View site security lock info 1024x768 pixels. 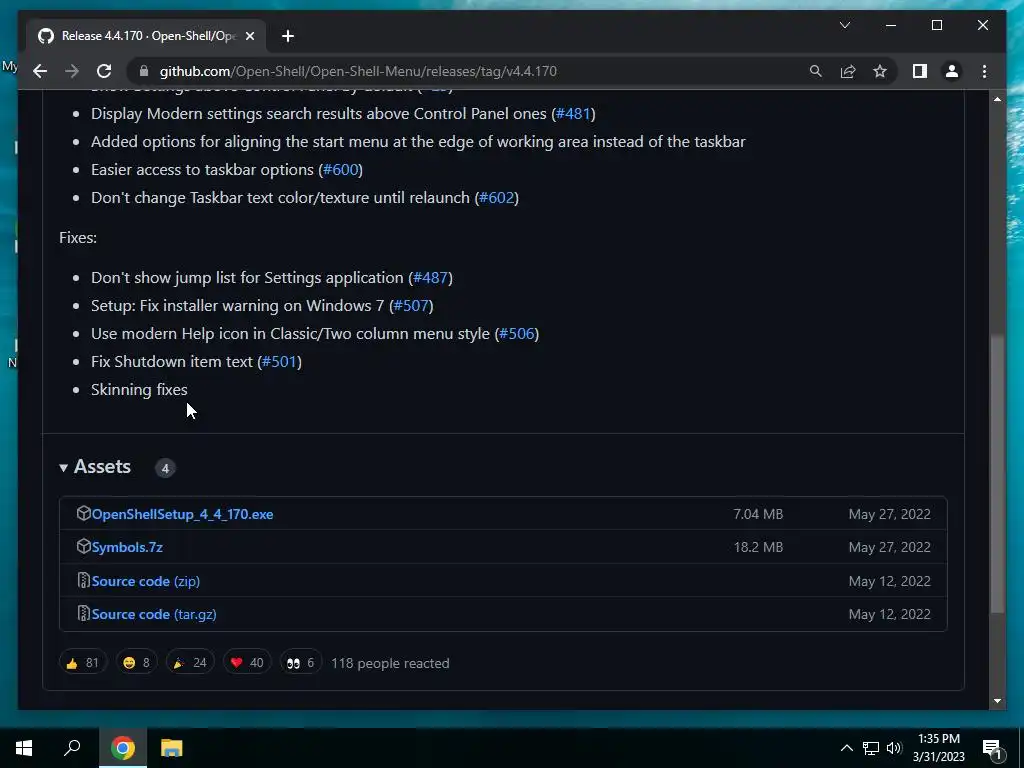pos(144,71)
